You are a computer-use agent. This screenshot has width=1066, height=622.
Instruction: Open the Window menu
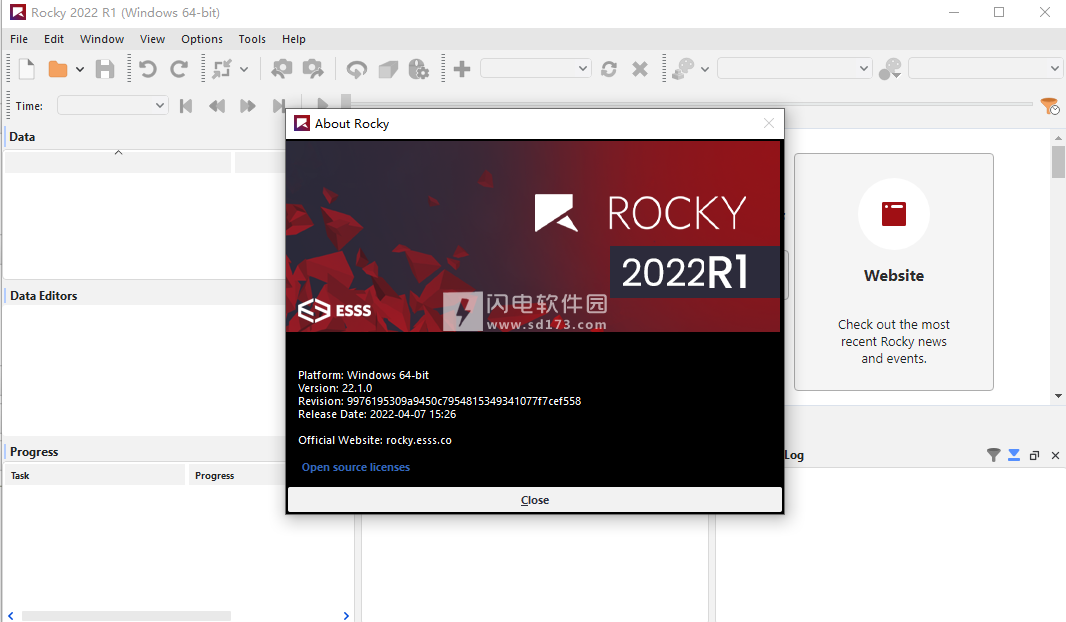(x=102, y=39)
